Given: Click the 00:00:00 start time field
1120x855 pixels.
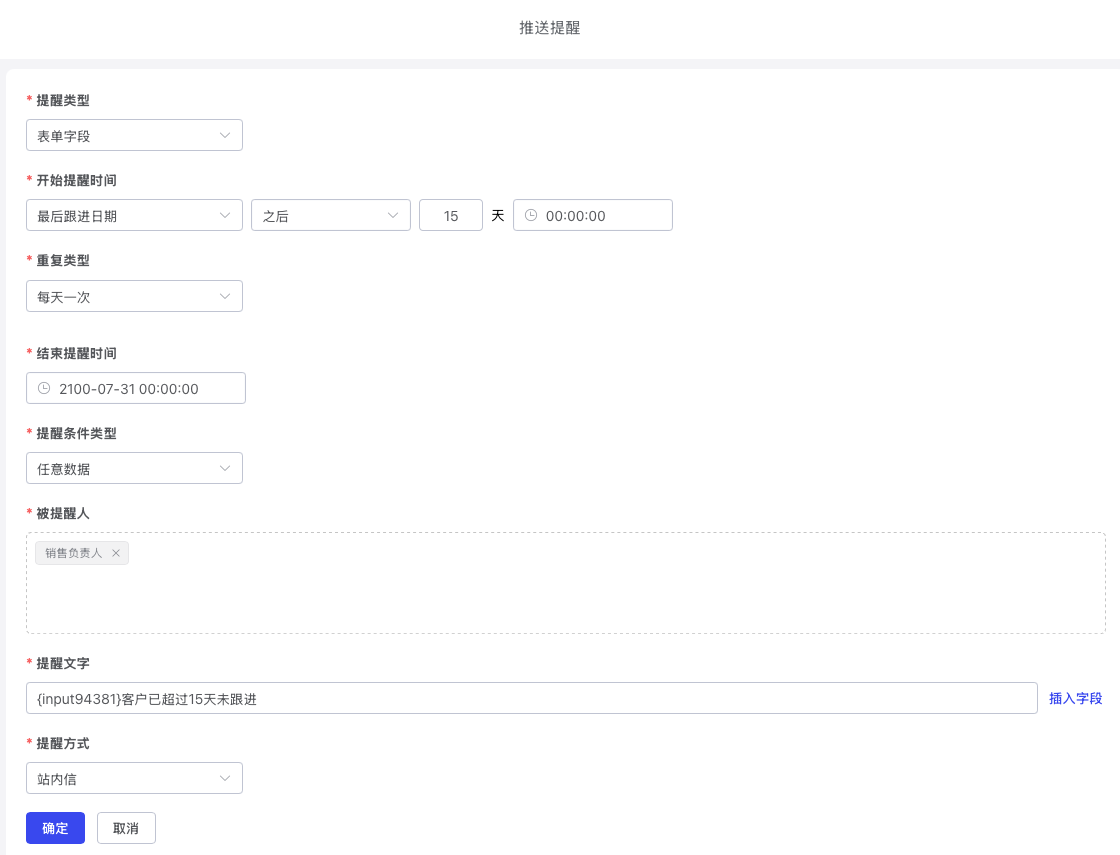Looking at the screenshot, I should [593, 215].
